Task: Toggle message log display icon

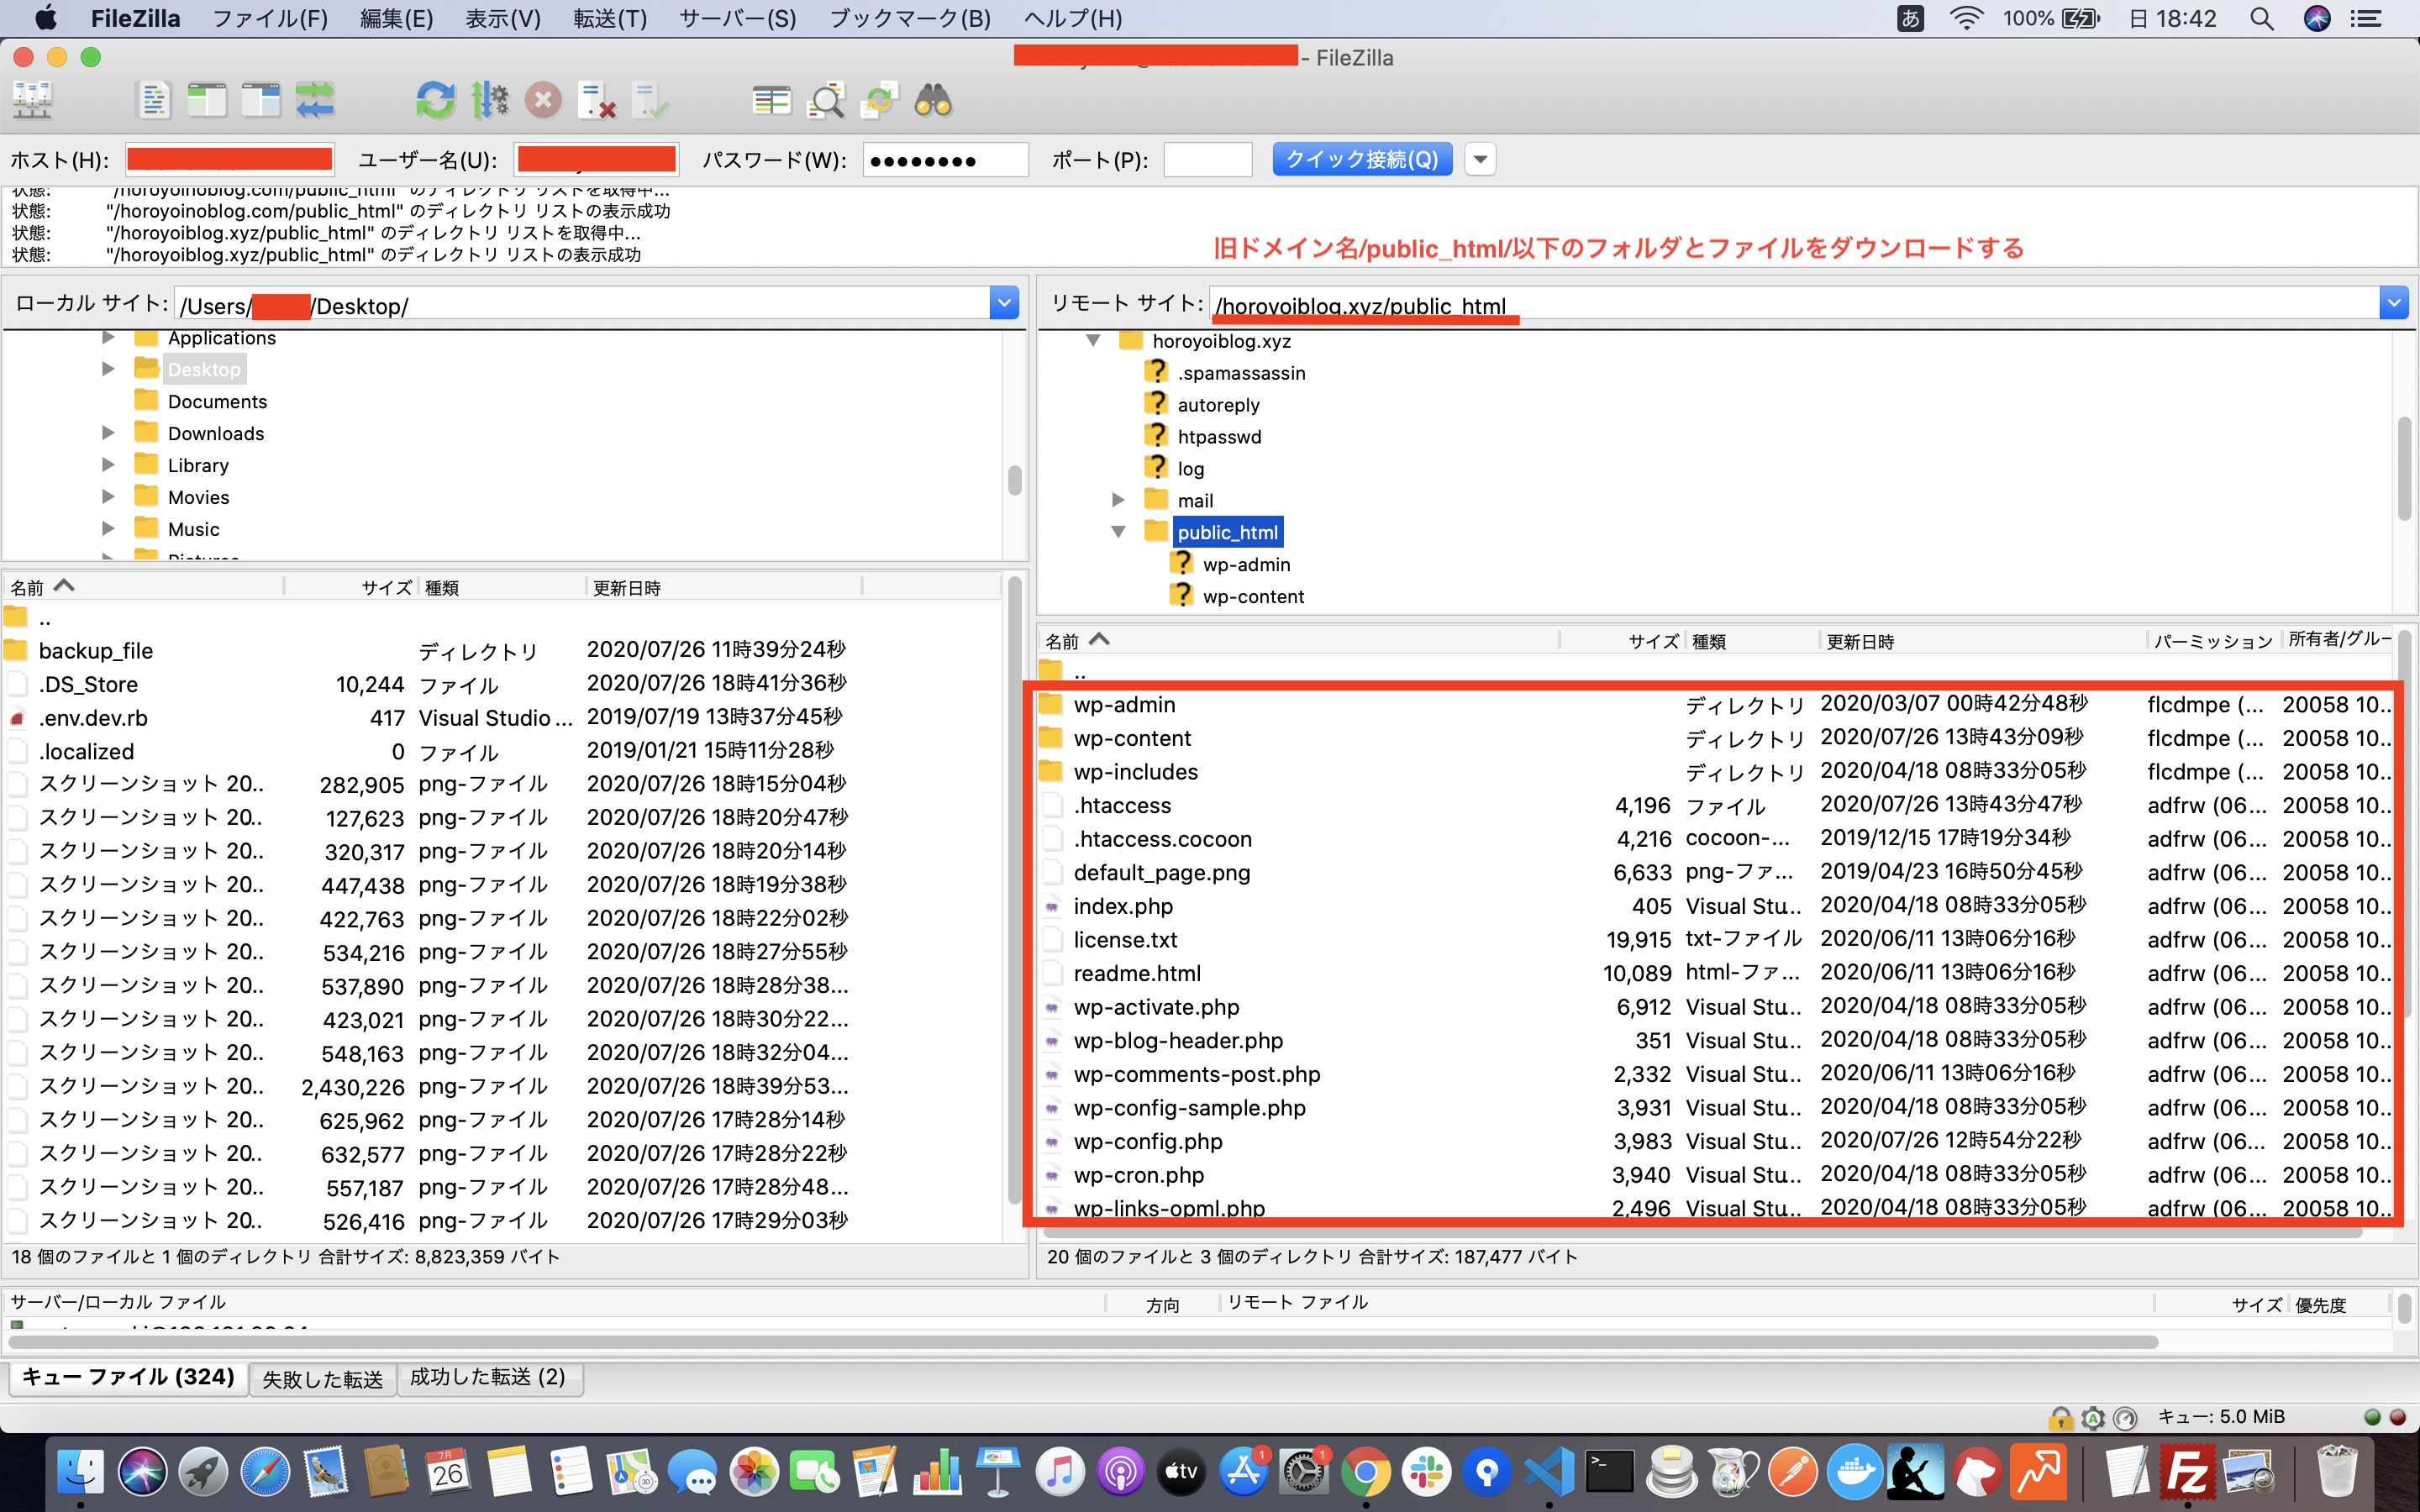Action: (x=153, y=100)
